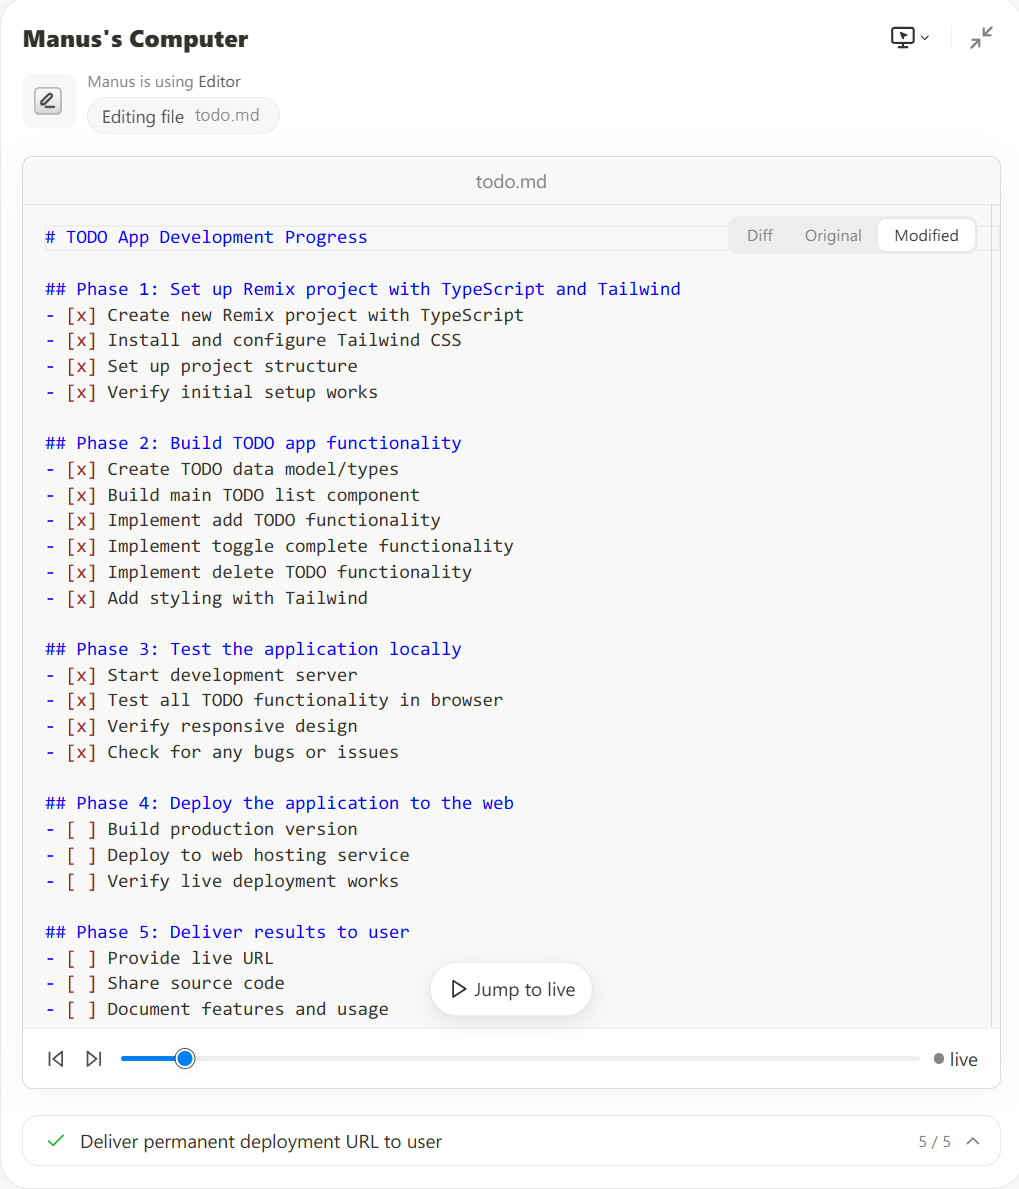Viewport: 1019px width, 1189px height.
Task: Click the Phase 3 heading line
Action: click(253, 650)
